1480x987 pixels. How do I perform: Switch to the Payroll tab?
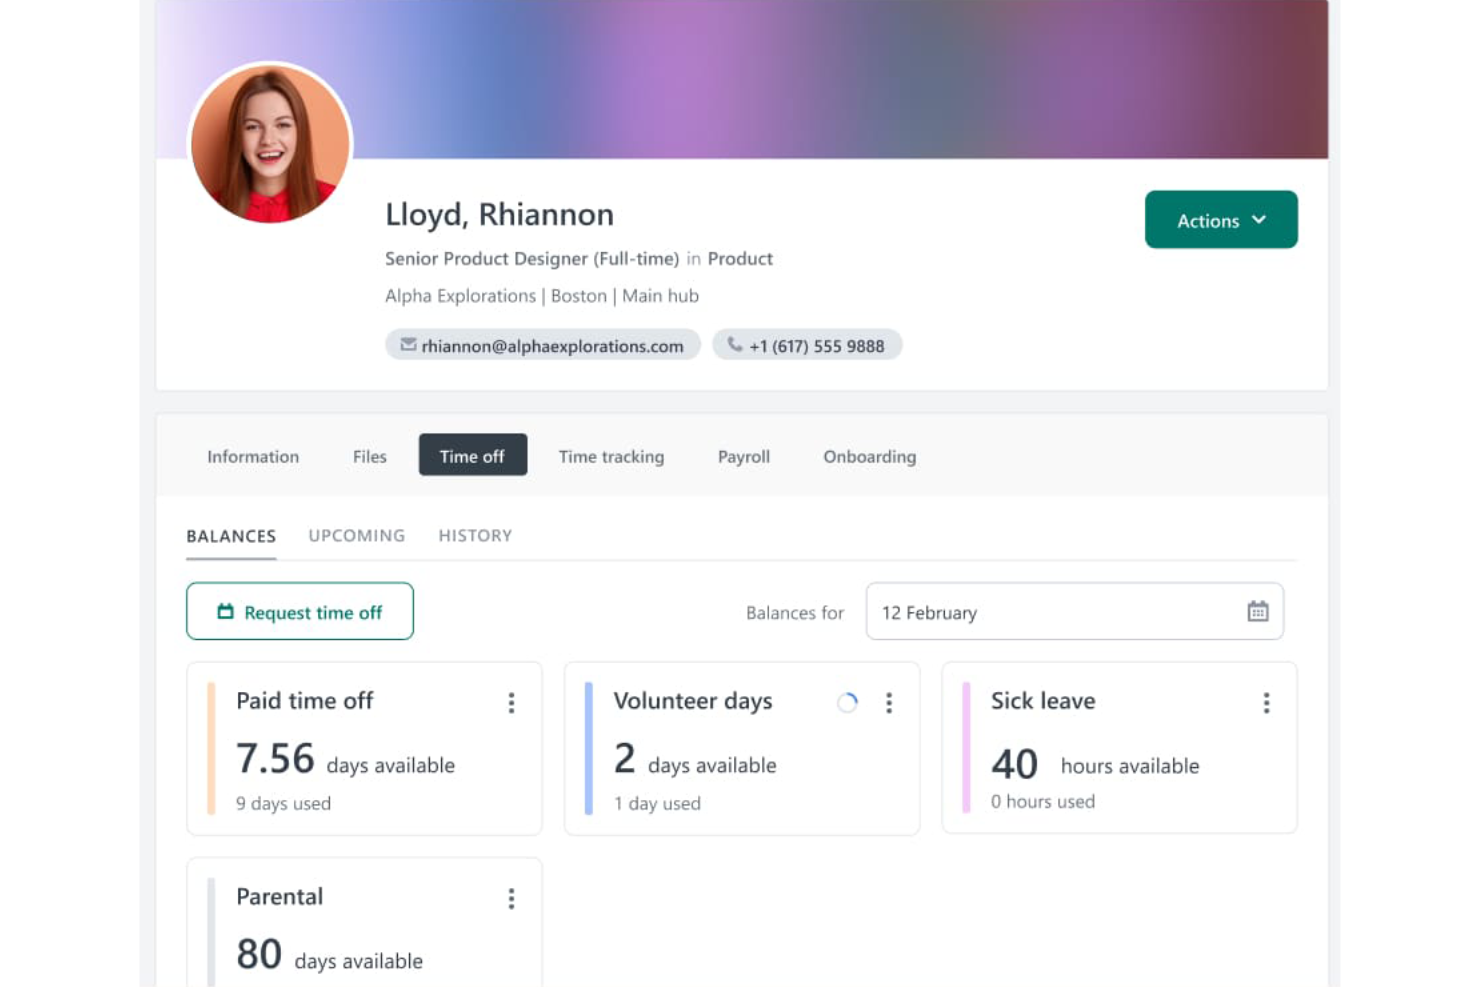click(743, 456)
